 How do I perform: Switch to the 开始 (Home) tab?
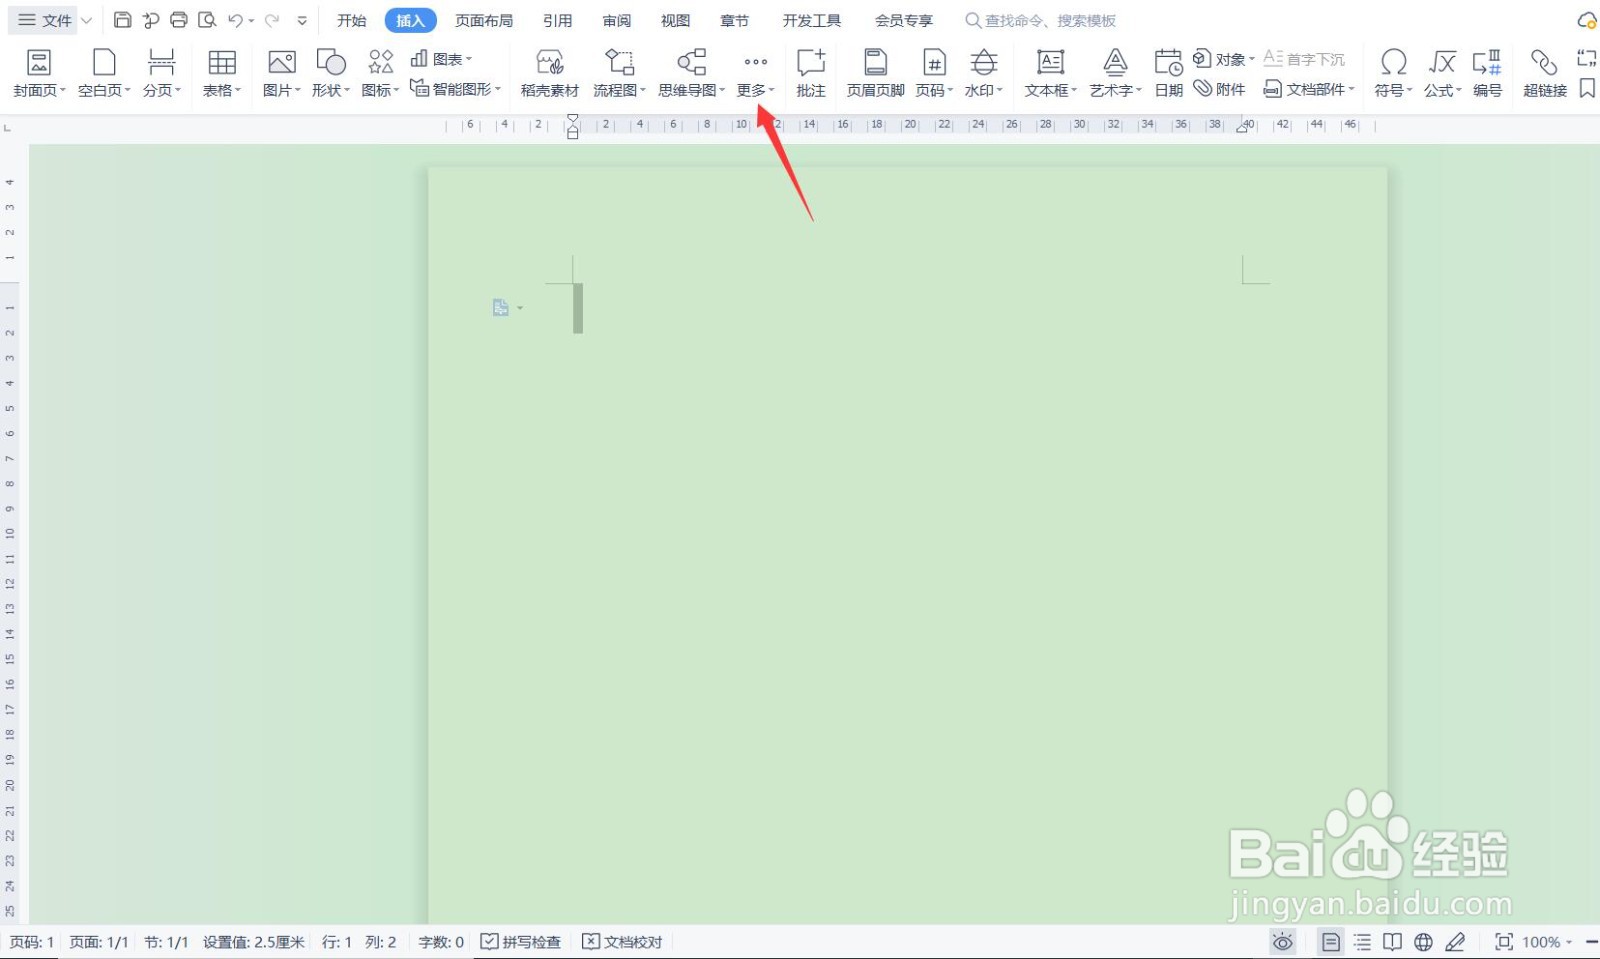click(351, 20)
